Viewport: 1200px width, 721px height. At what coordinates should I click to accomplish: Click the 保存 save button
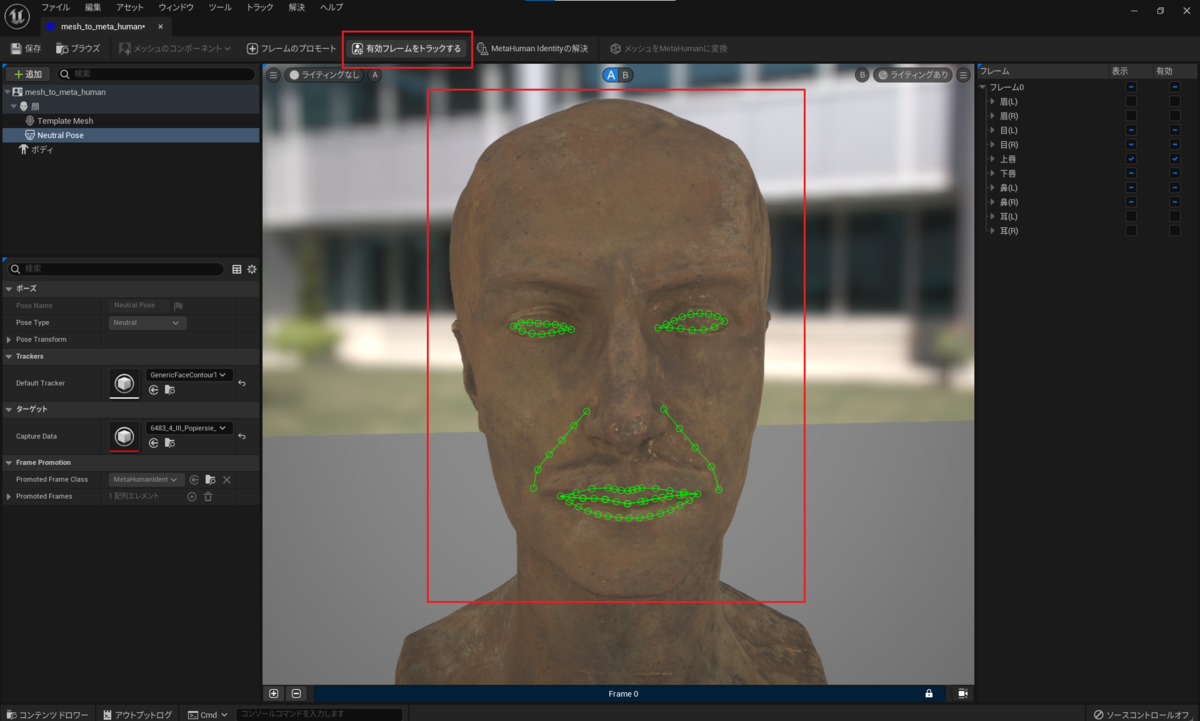tap(26, 48)
